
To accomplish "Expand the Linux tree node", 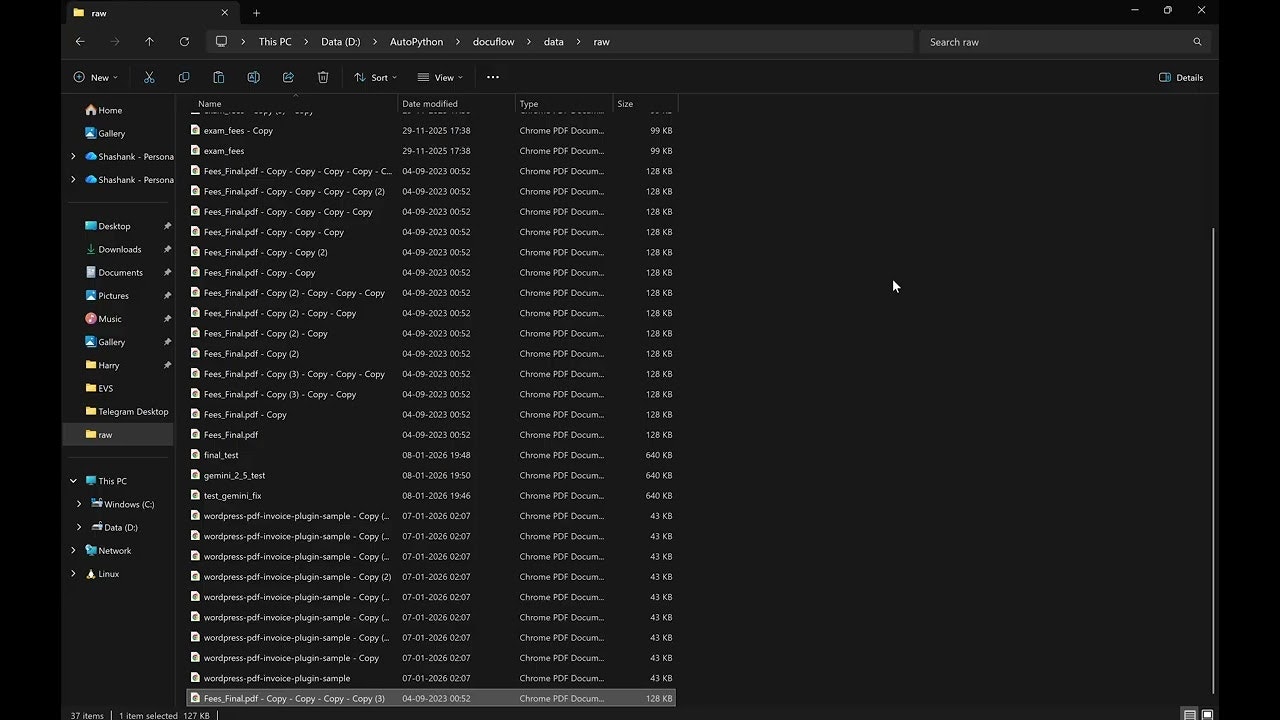I will coord(73,574).
